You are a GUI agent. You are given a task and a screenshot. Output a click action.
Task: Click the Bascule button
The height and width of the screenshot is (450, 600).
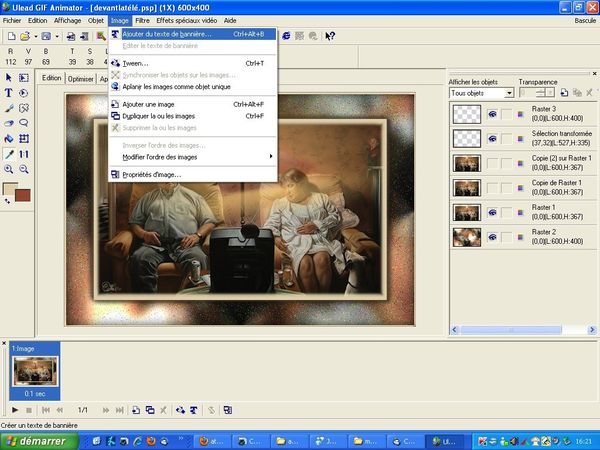click(x=585, y=21)
